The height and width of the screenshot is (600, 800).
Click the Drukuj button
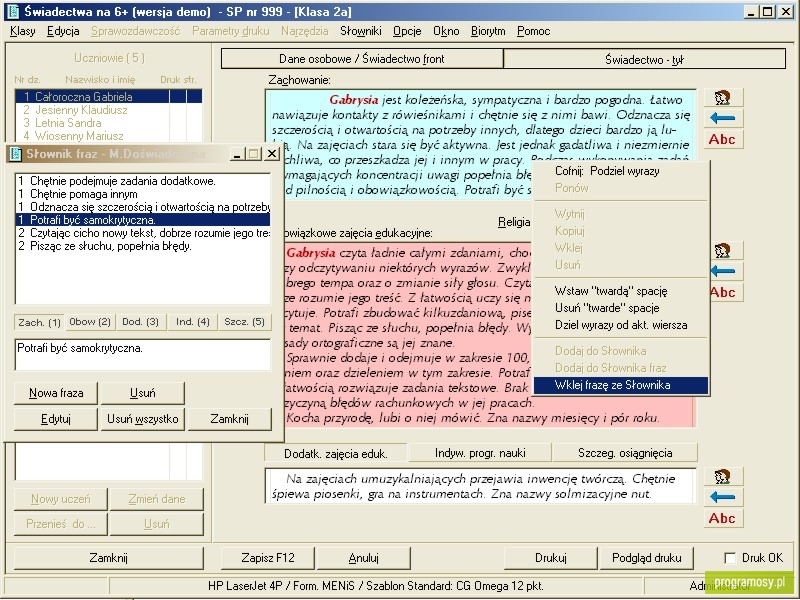pos(551,558)
